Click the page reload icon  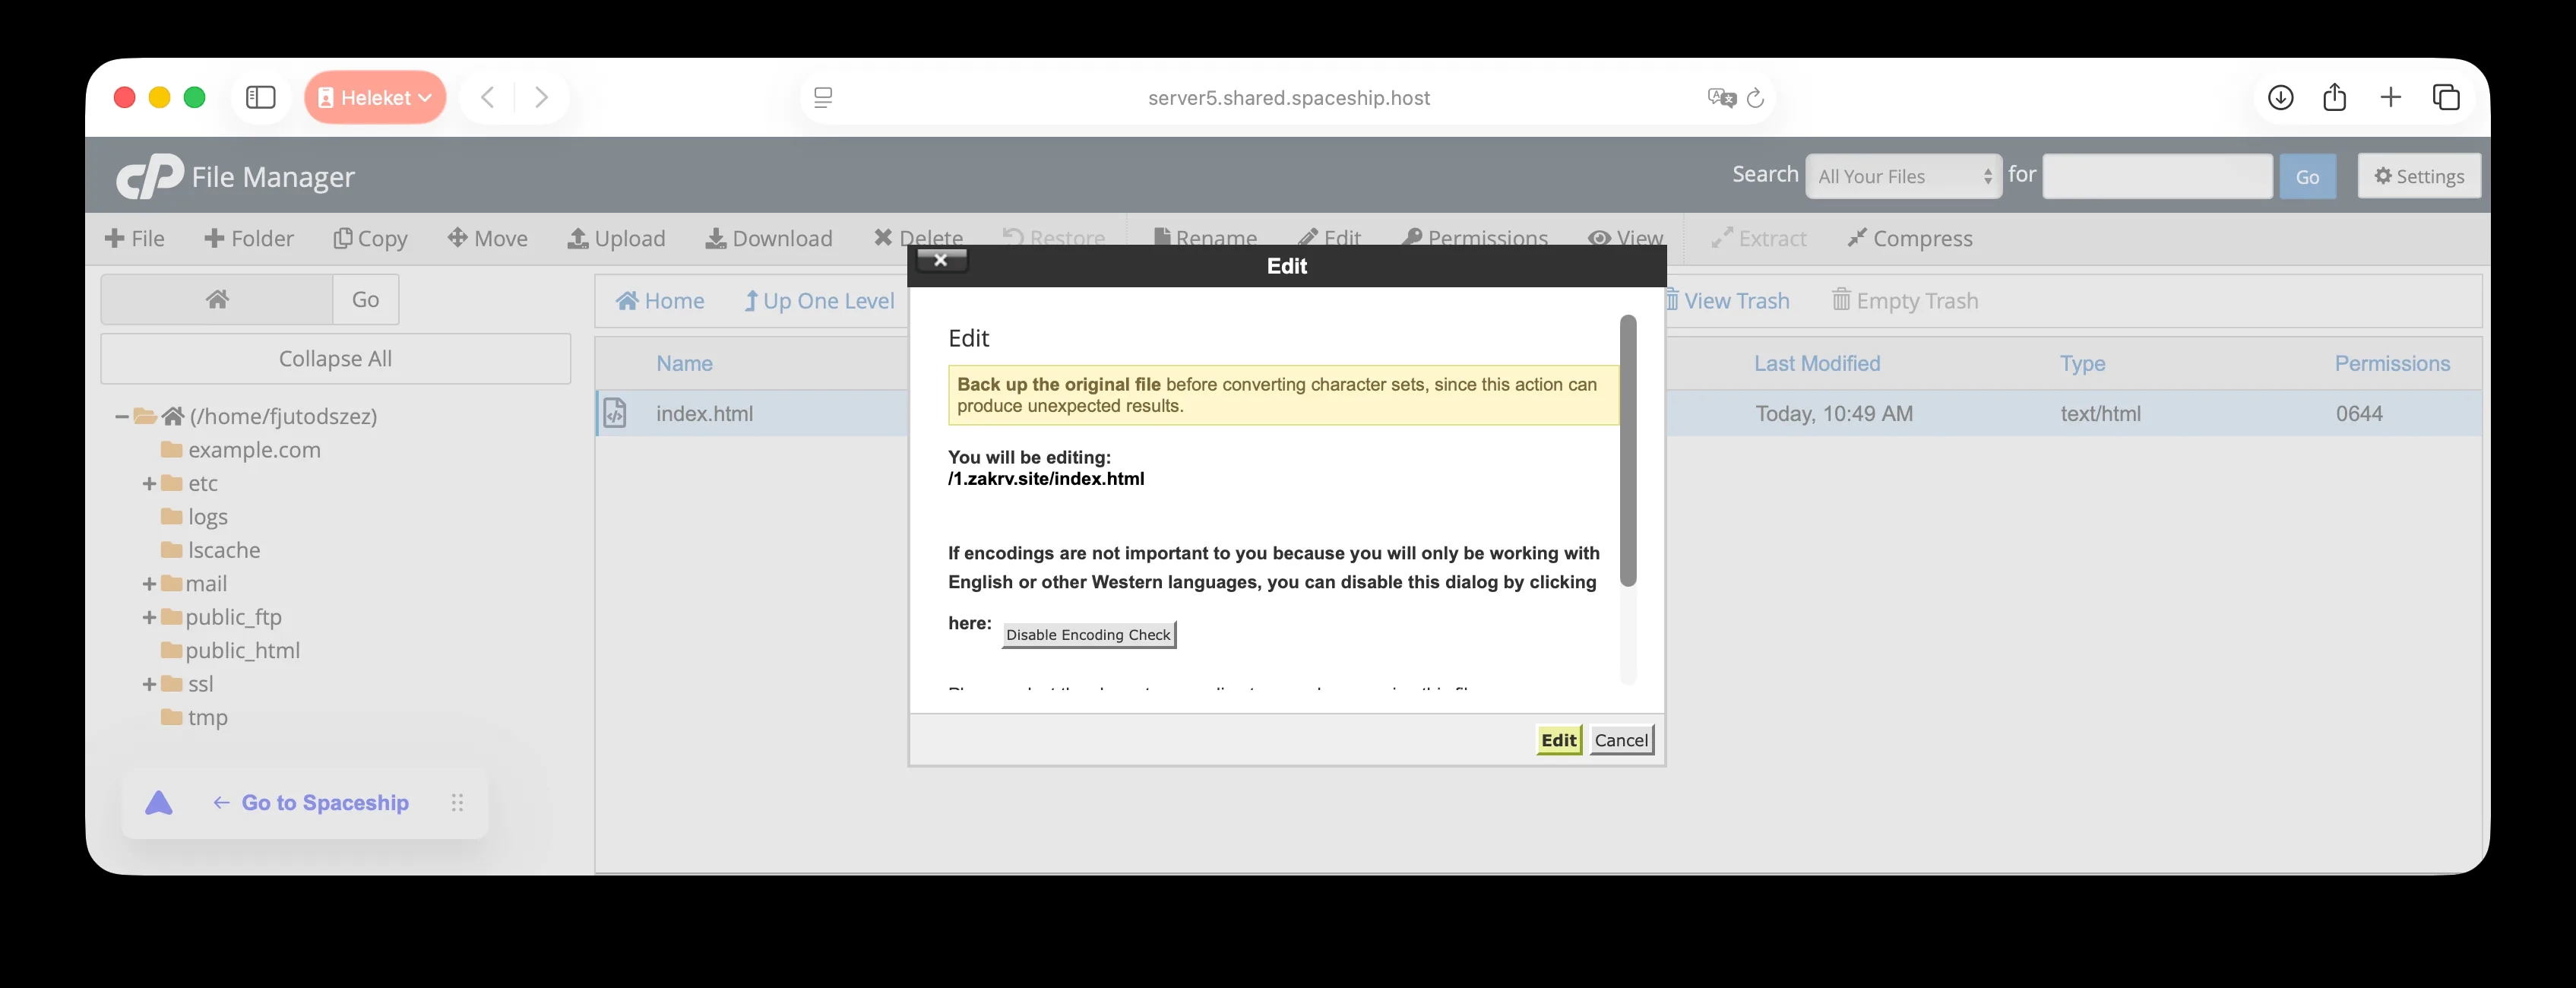pos(1755,98)
